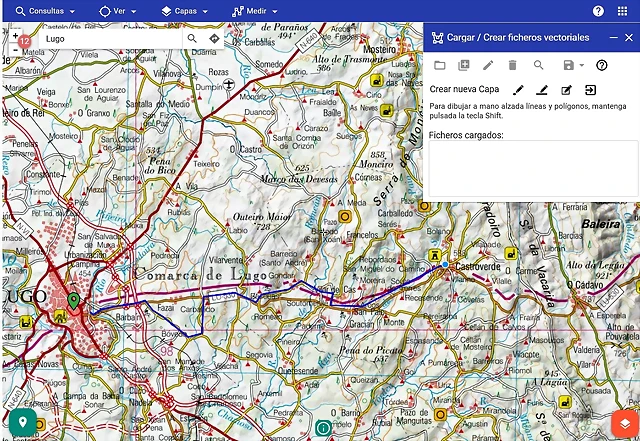Click the teal location pin button bottom-left
The height and width of the screenshot is (441, 640).
22,422
